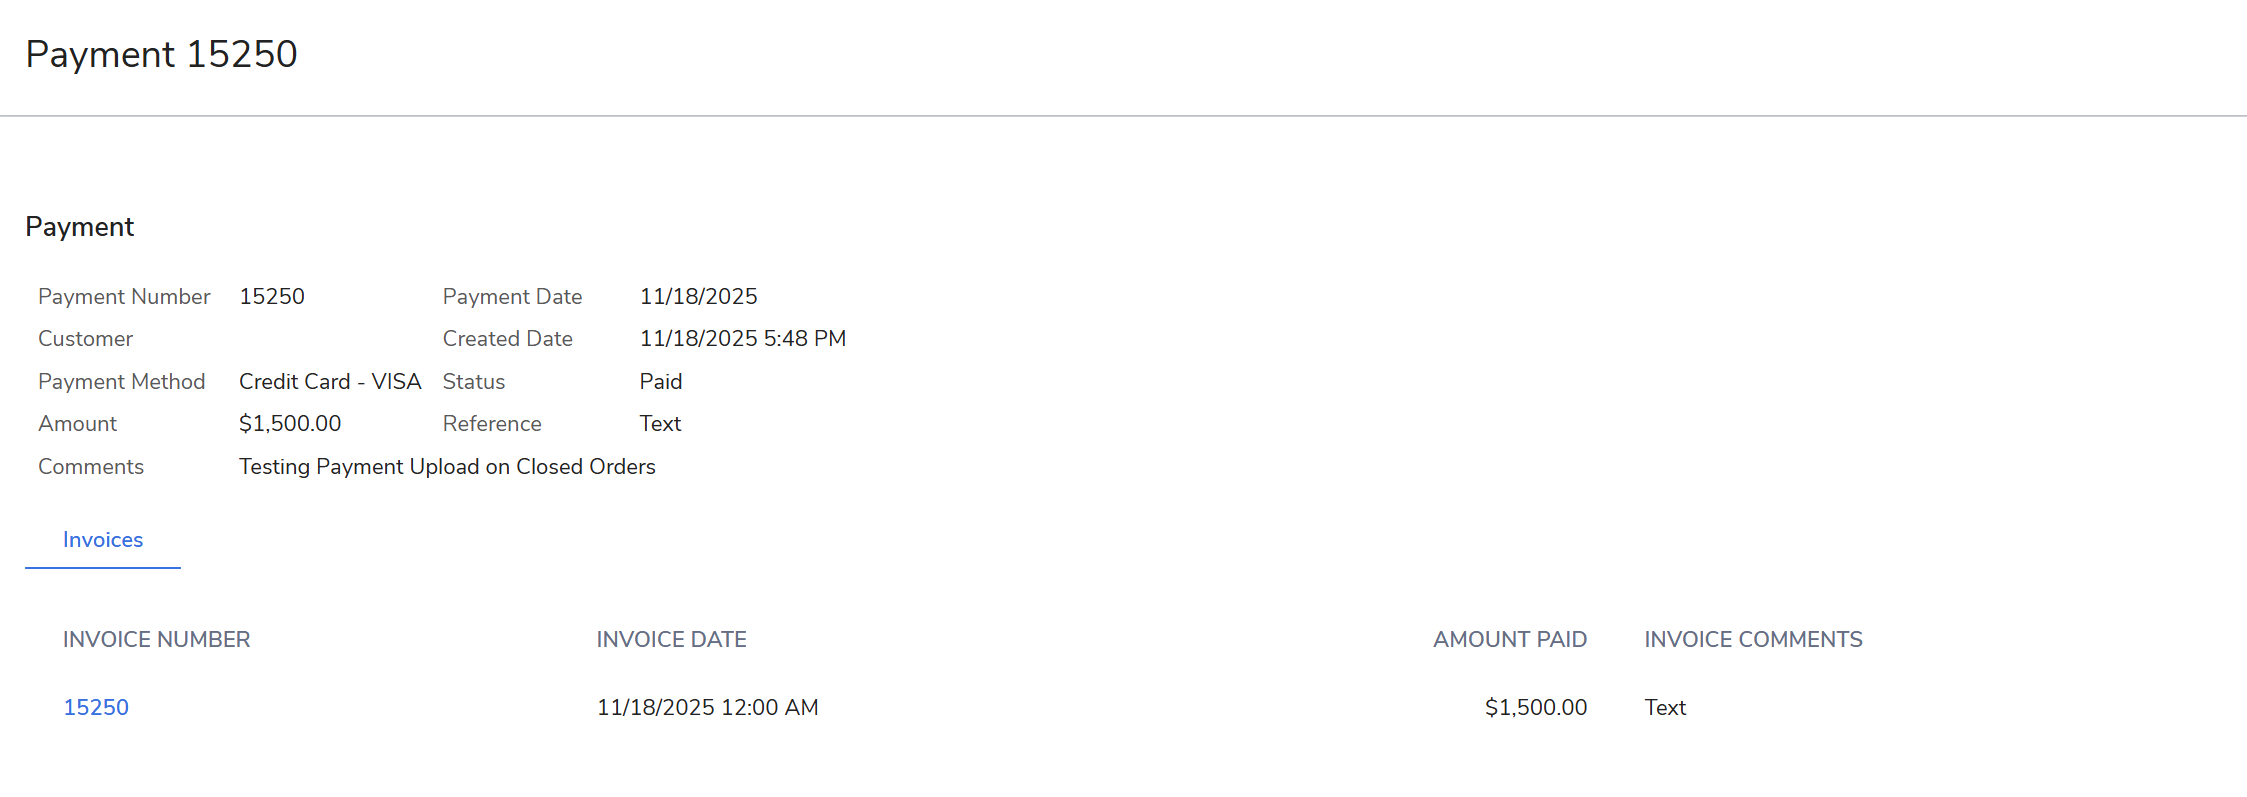
Task: Click the Created Date value with 5:48 PM
Action: coord(742,339)
